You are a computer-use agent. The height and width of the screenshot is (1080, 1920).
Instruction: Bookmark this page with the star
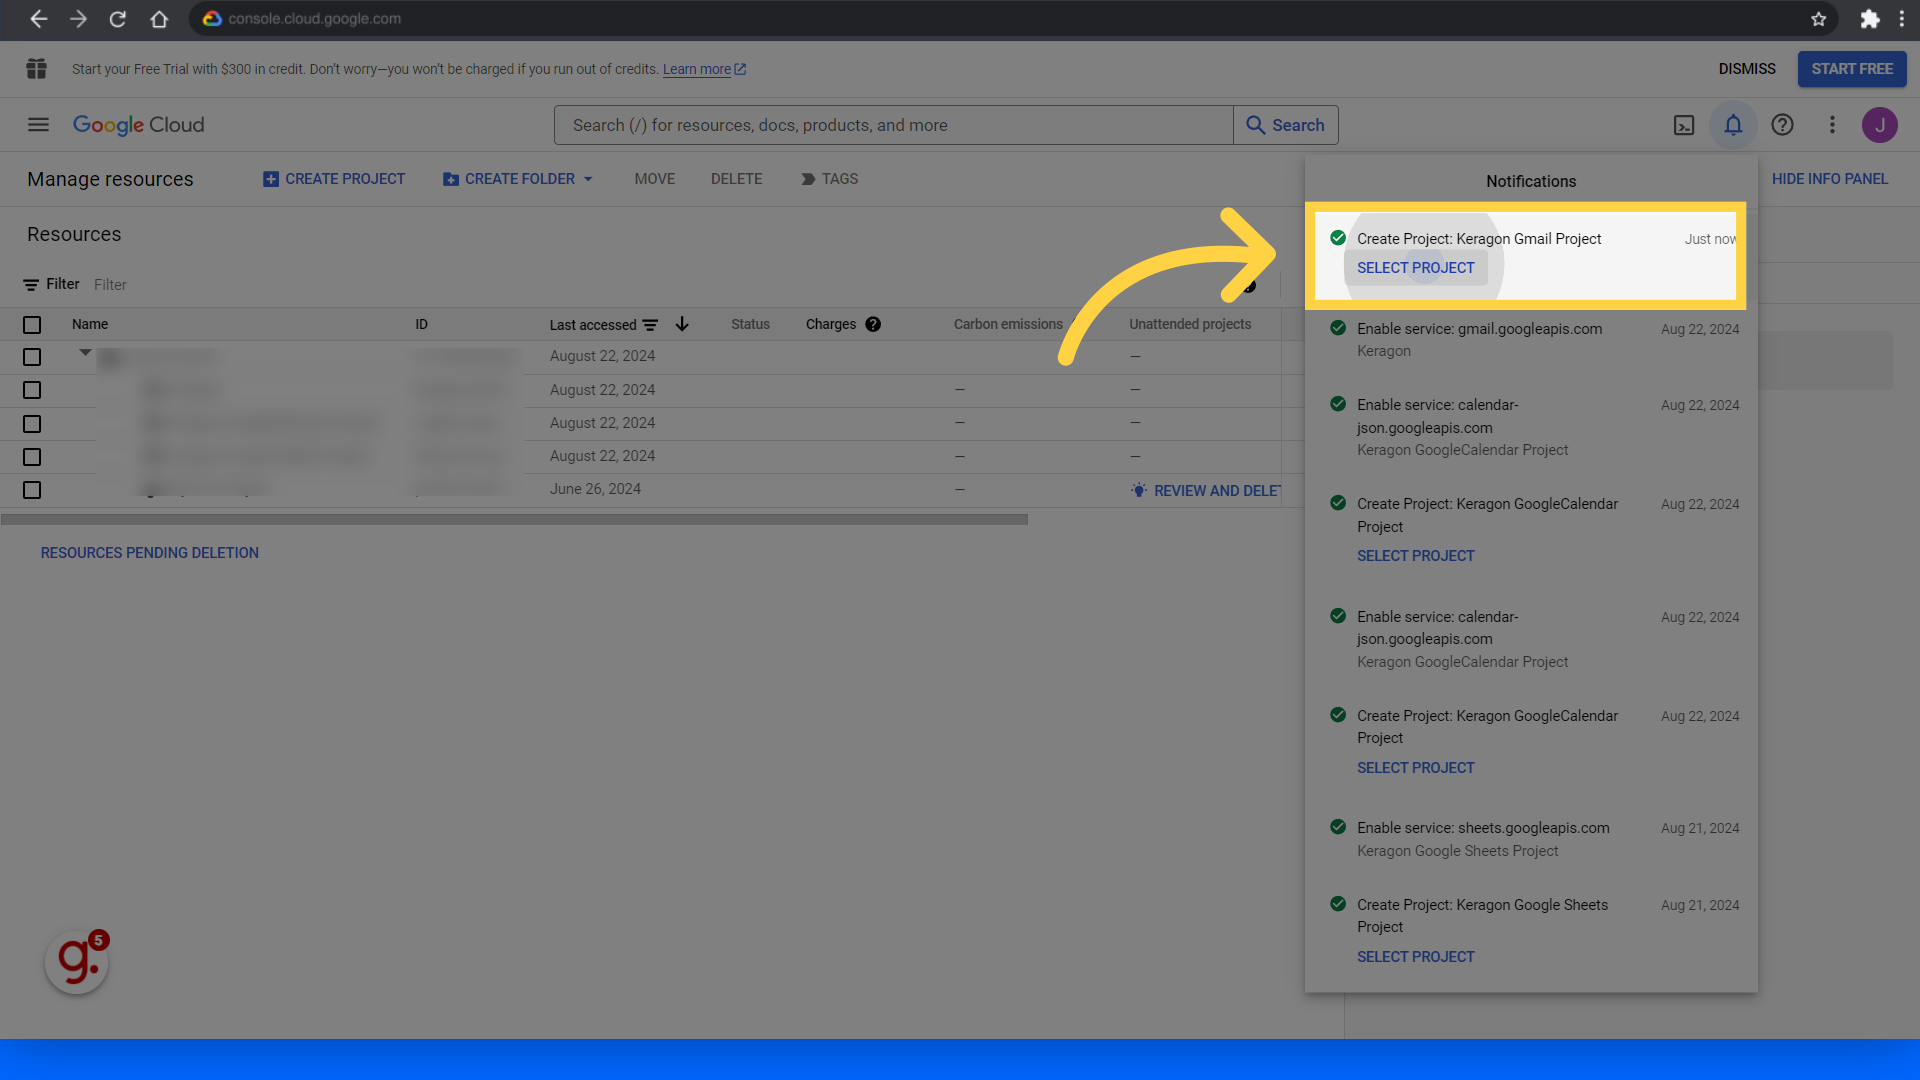1818,19
